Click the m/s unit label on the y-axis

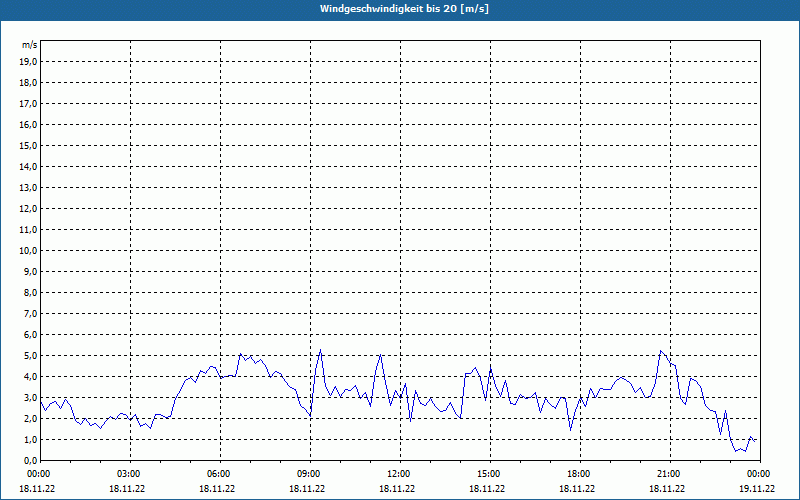(x=30, y=45)
